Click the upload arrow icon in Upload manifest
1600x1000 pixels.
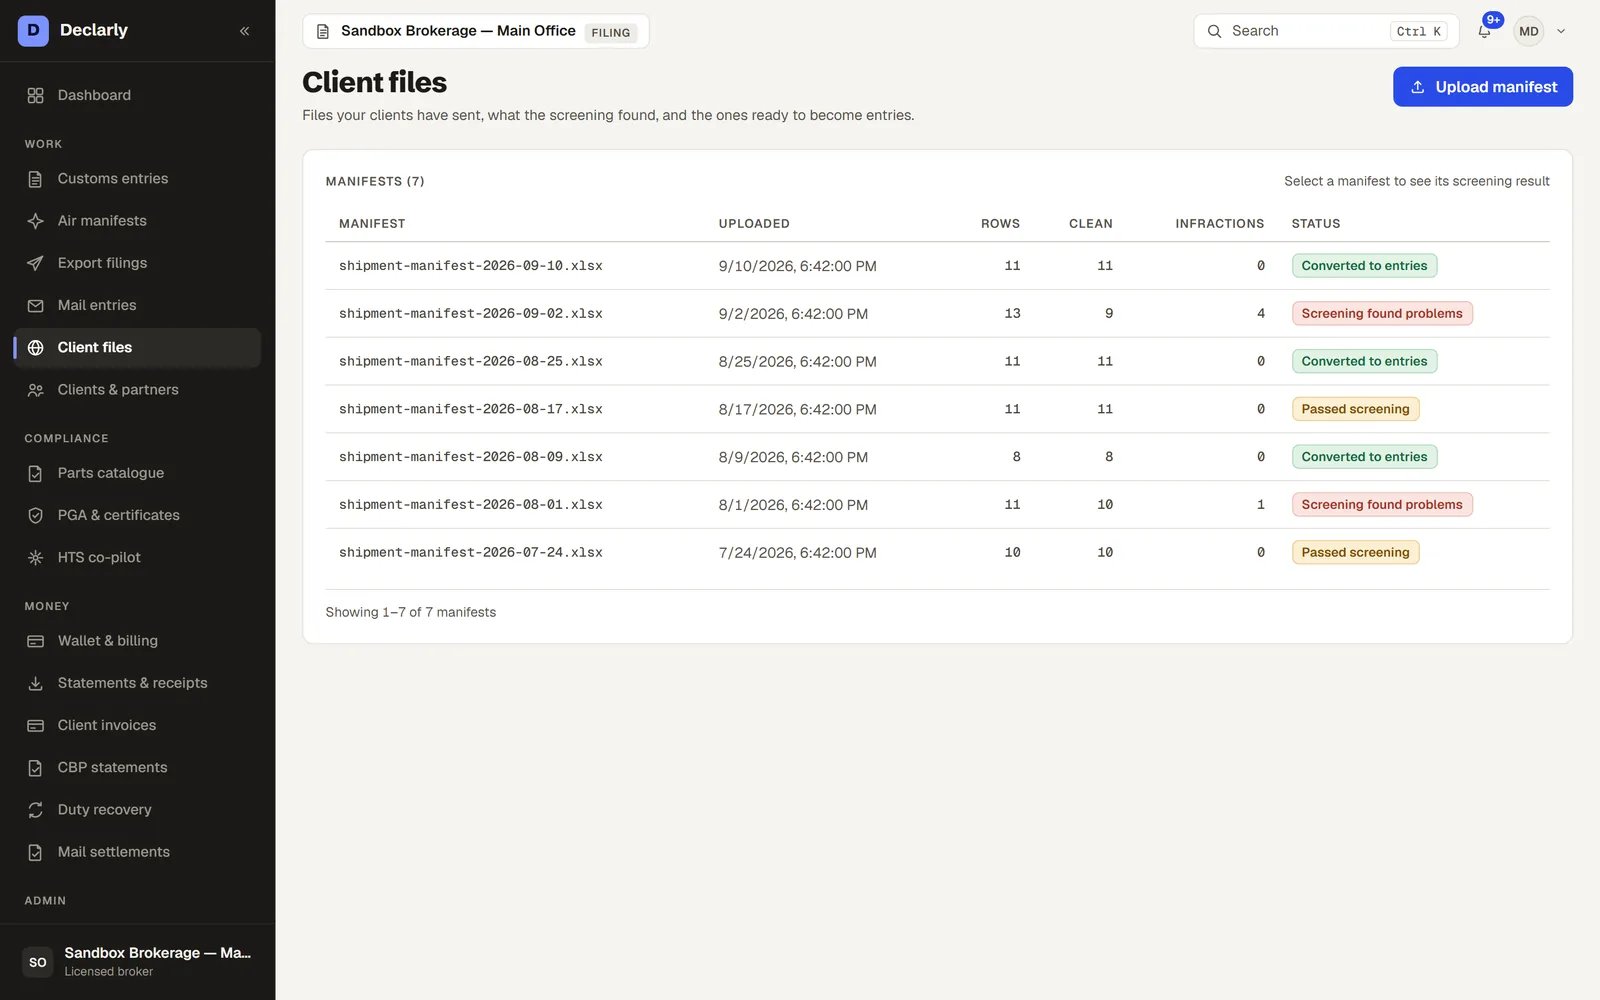1417,87
